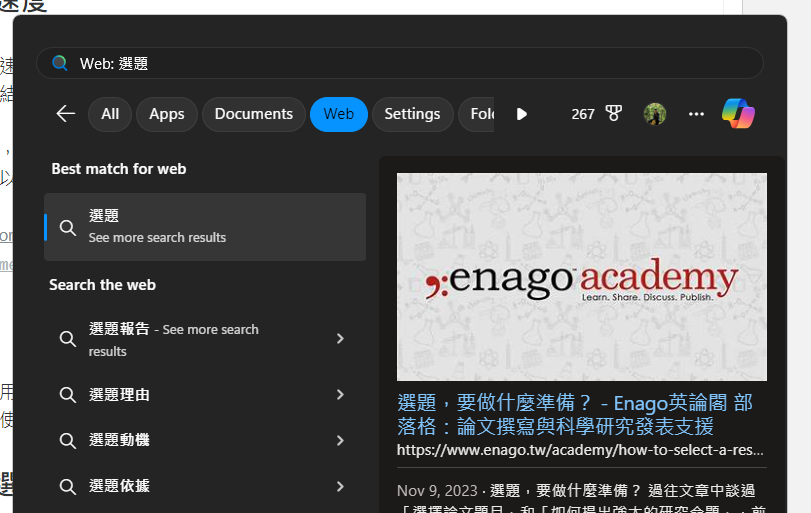Click the enago academy preview image

click(x=582, y=277)
